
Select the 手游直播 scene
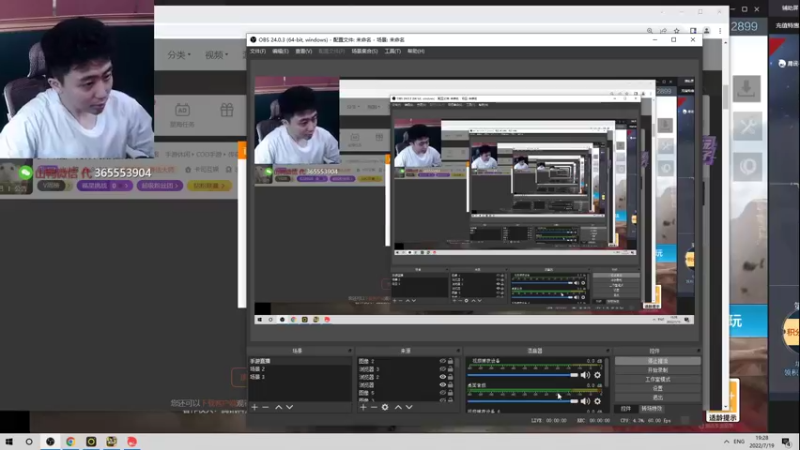pos(299,361)
